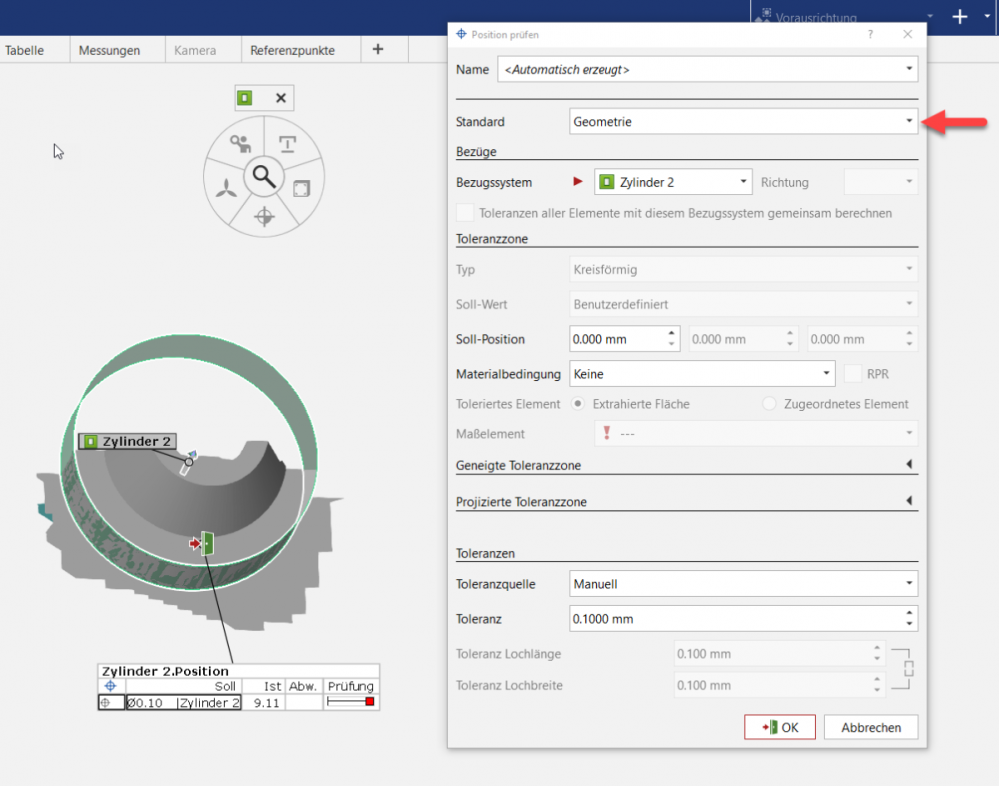
Task: Click the Abbrechen button
Action: tap(871, 727)
